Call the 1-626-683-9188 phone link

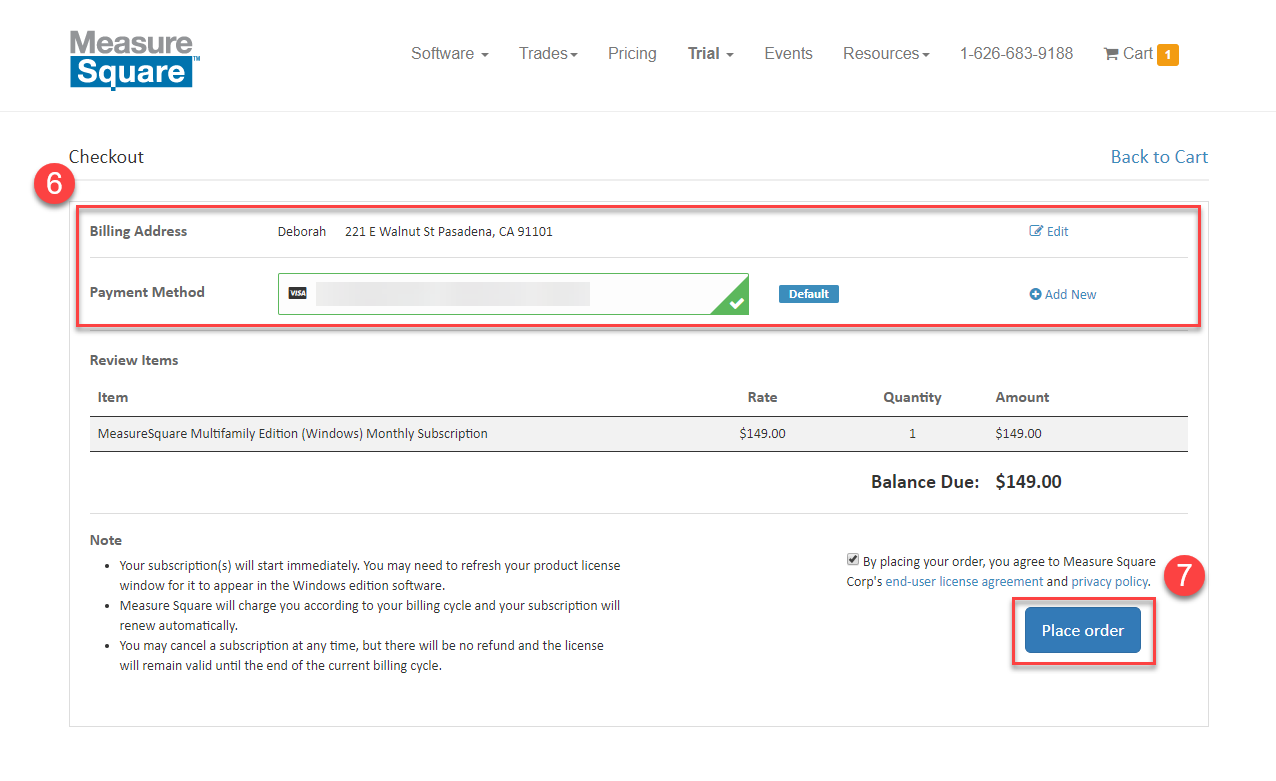point(1016,54)
